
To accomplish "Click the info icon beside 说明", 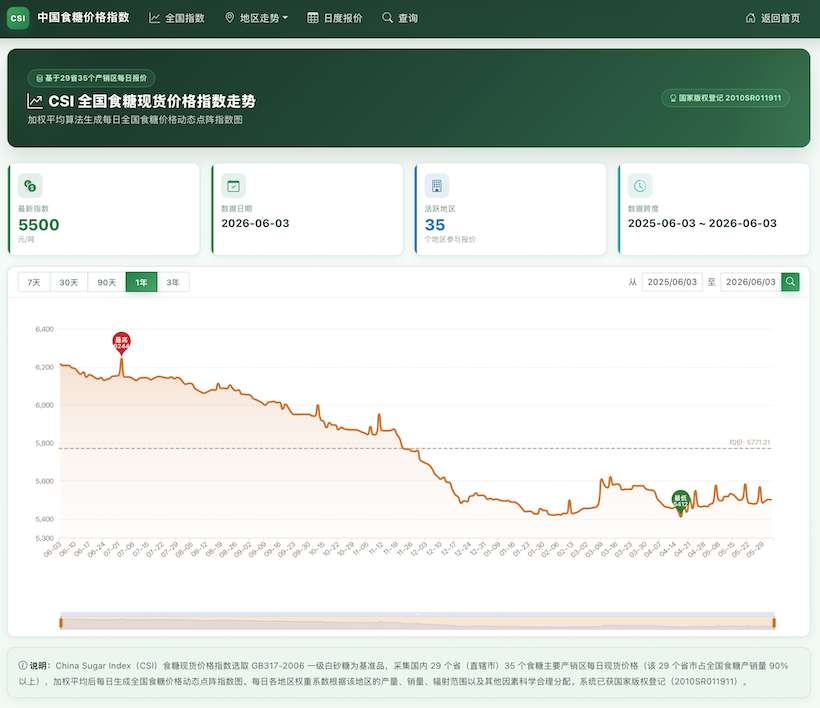I will pos(23,666).
